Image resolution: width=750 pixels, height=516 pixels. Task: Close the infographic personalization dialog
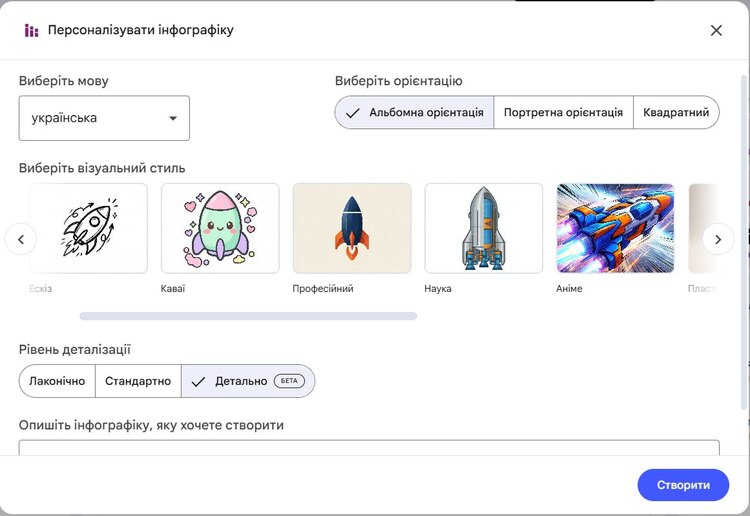(716, 30)
